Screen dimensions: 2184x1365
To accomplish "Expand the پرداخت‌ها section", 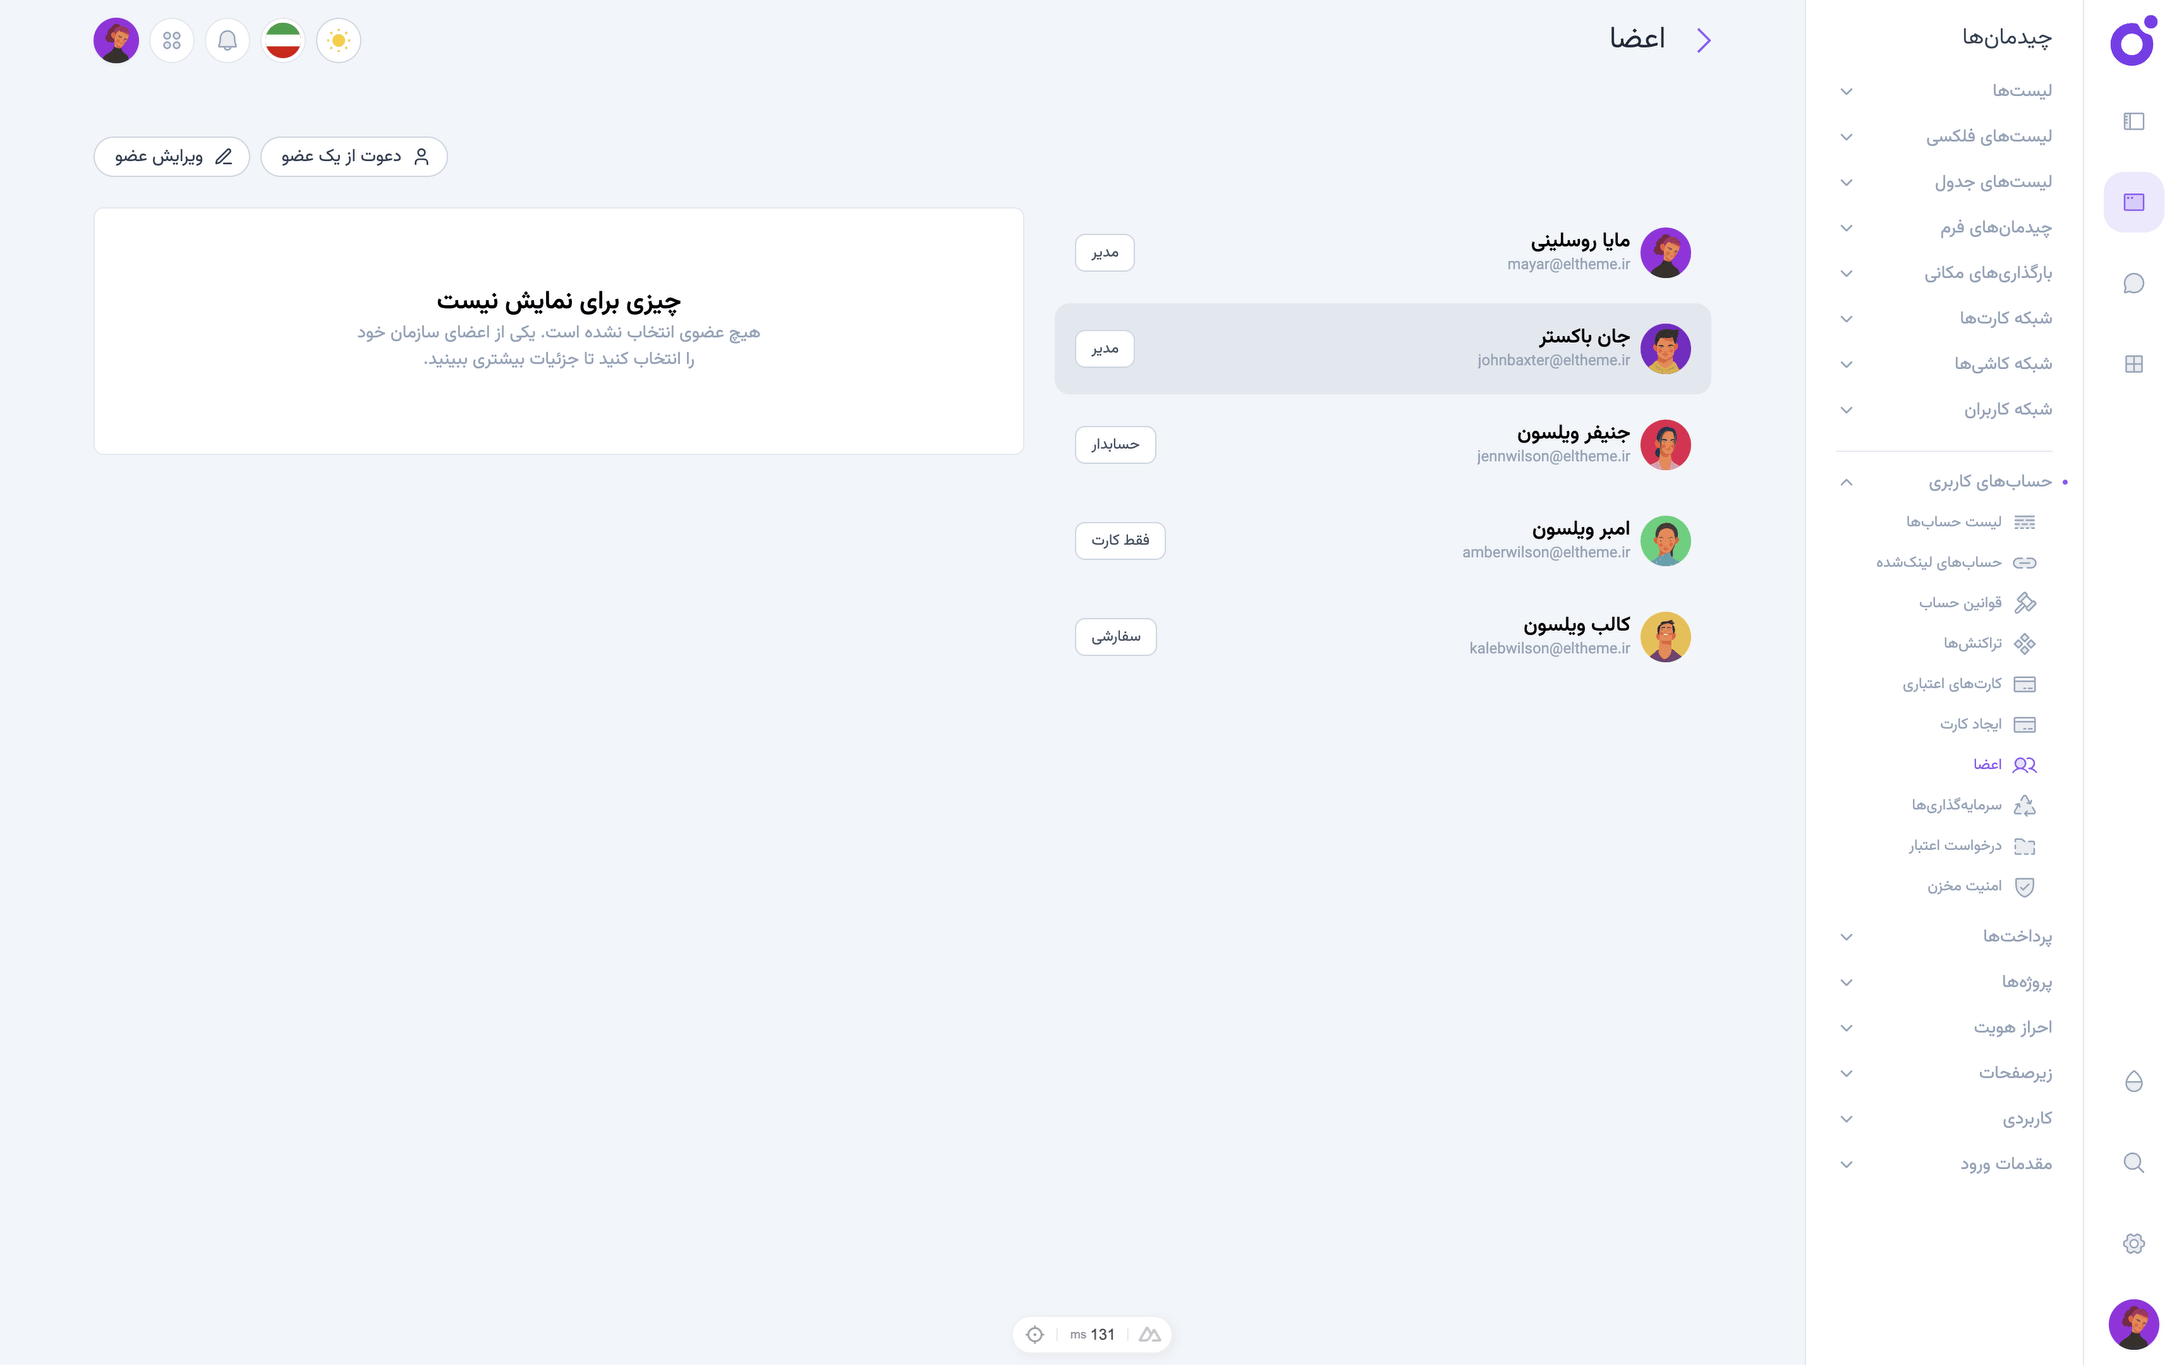I will pos(1846,936).
